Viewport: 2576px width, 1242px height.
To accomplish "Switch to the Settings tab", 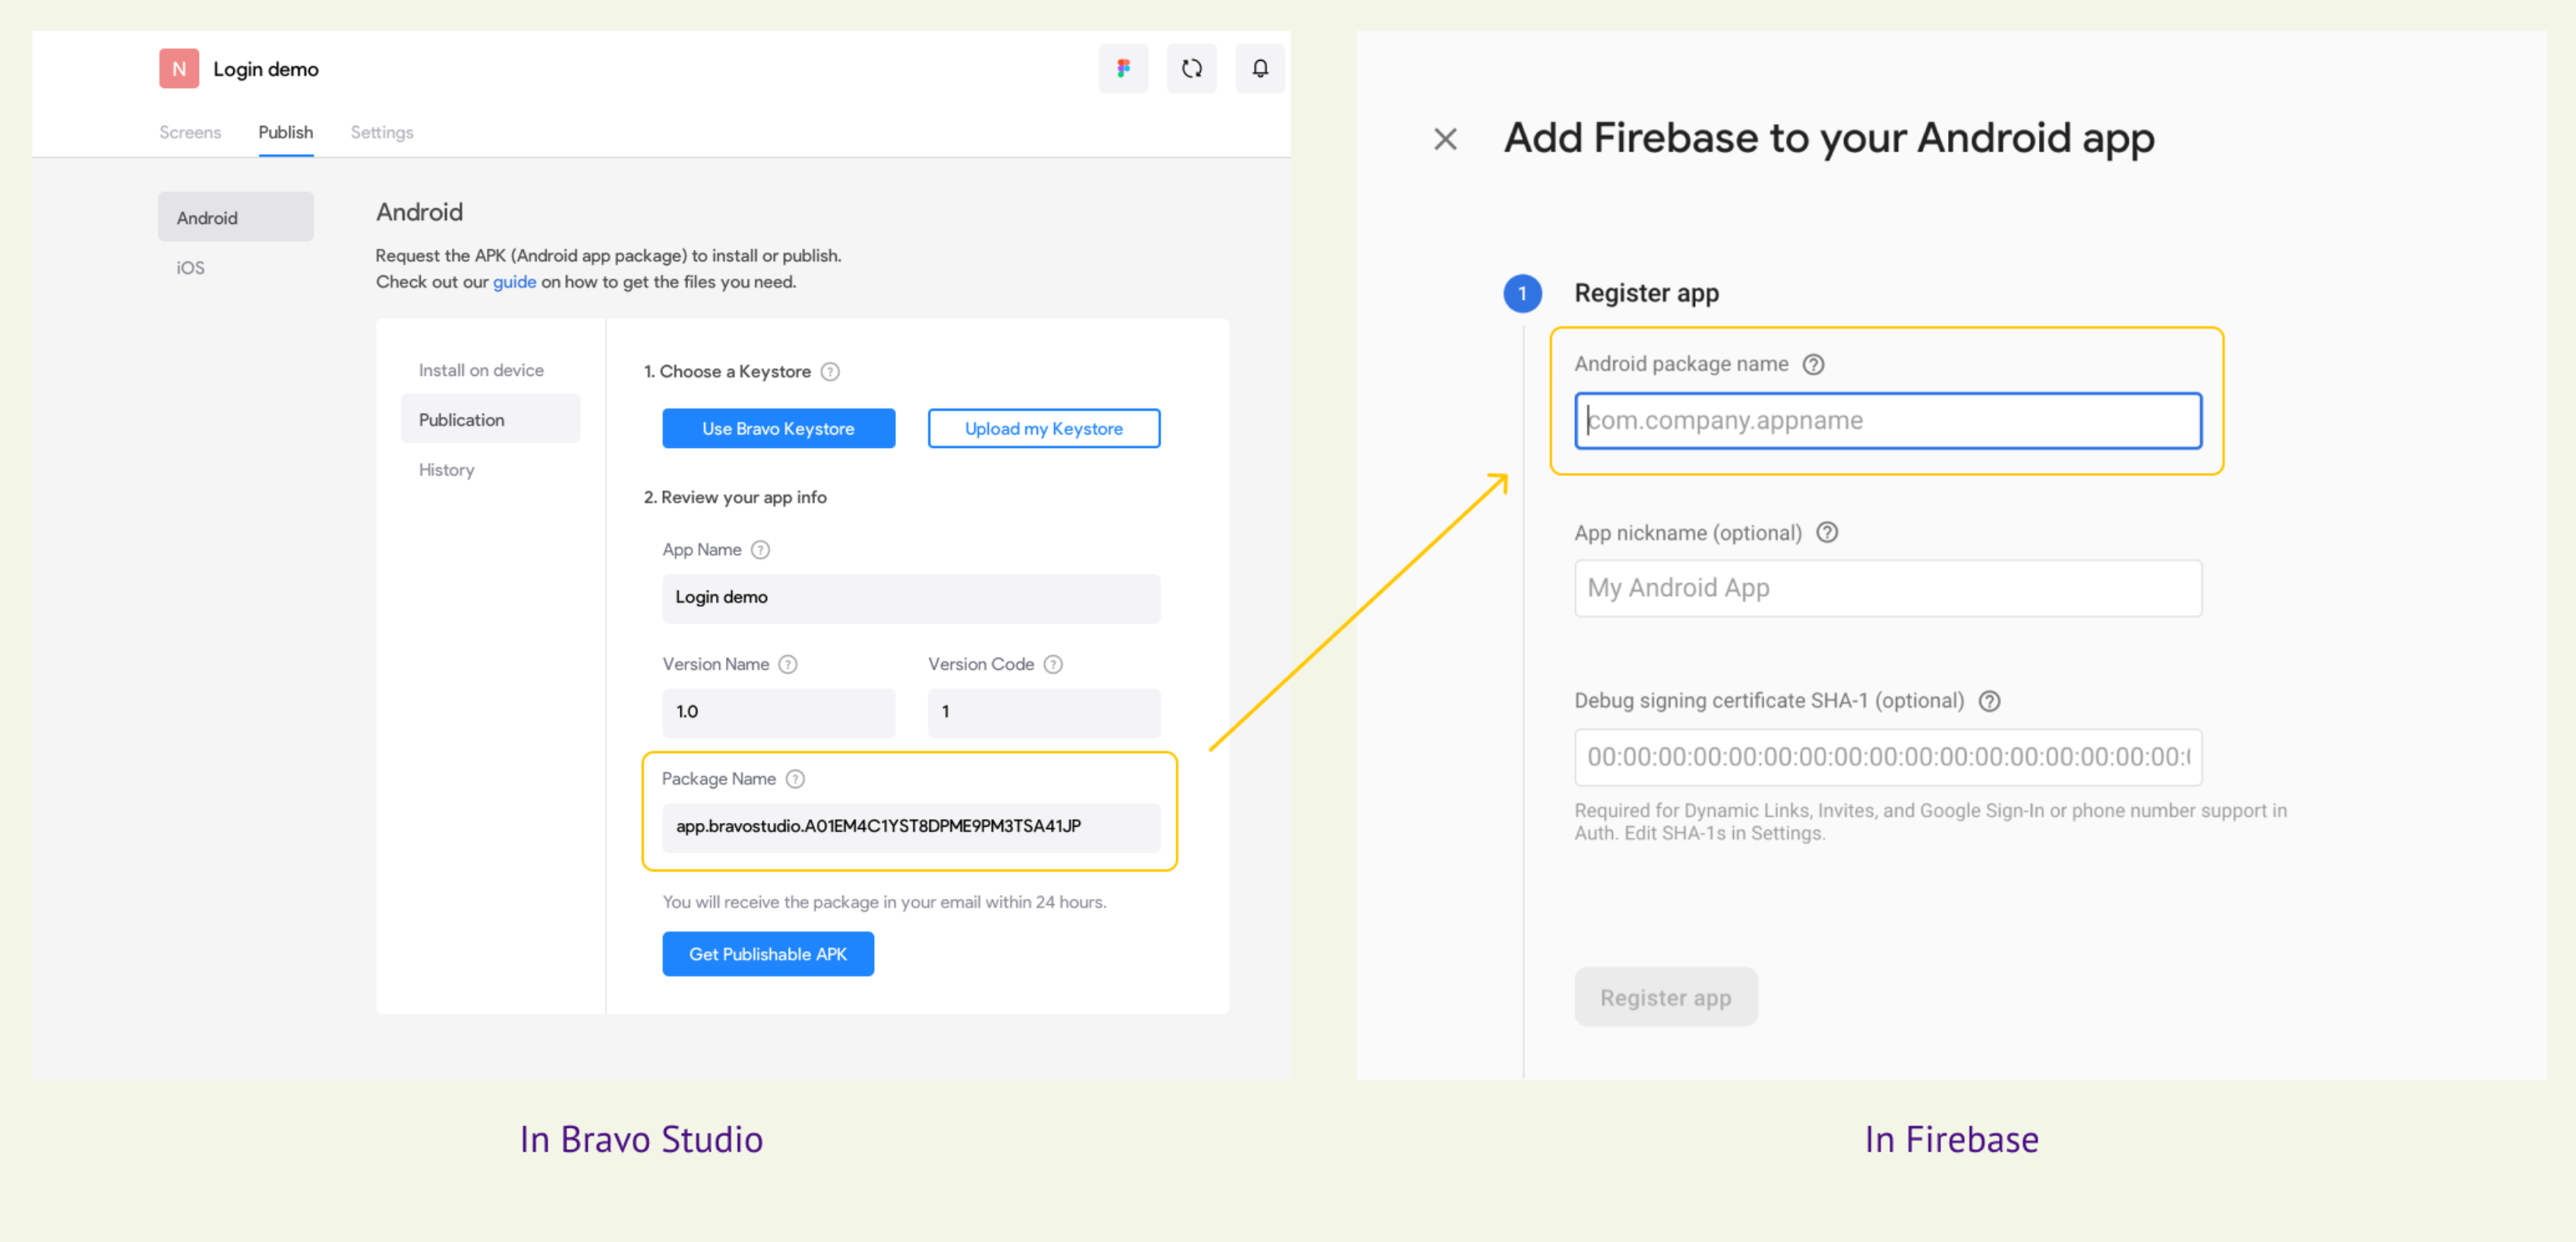I will tap(382, 132).
